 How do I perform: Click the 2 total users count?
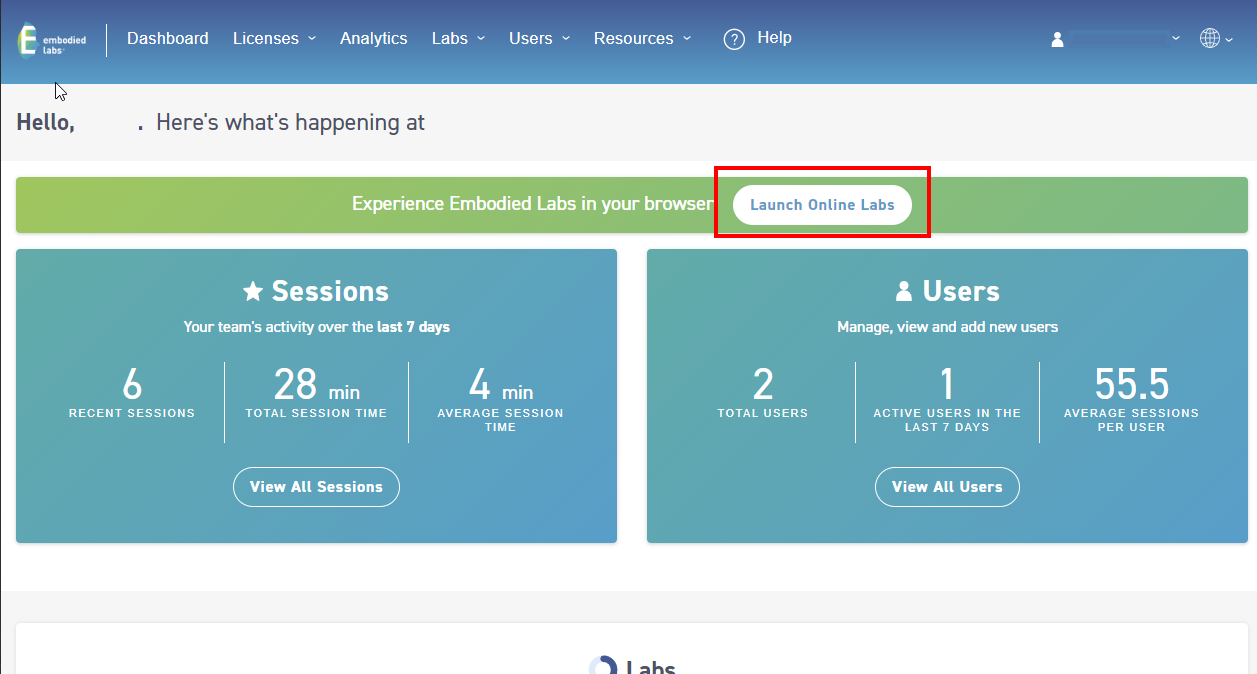coord(763,384)
